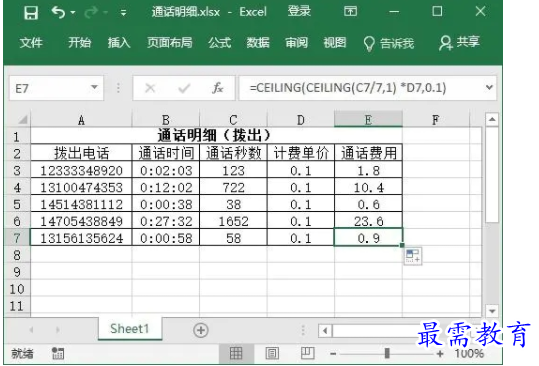Click the Insert Function fx icon
This screenshot has width=539, height=366.
(x=218, y=88)
